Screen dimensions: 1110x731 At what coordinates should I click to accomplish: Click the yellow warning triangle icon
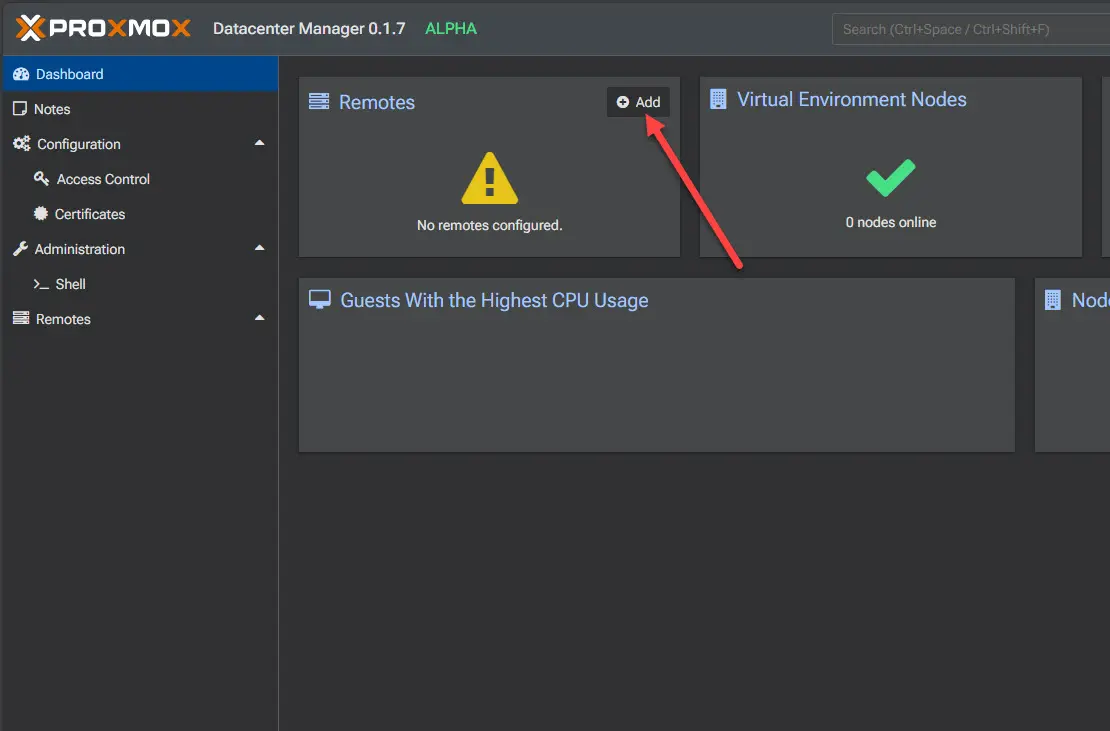(490, 179)
